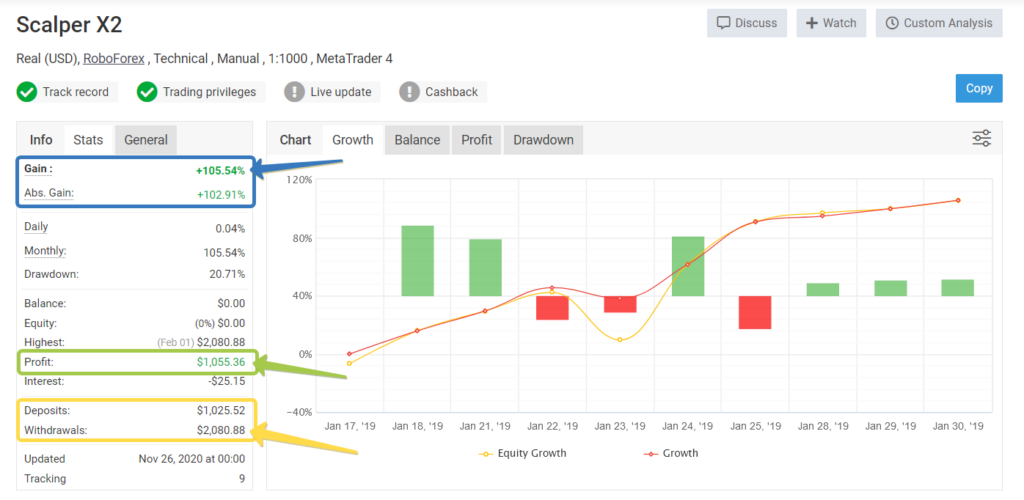The image size is (1024, 500).
Task: Click the plus icon on Watch
Action: 812,23
